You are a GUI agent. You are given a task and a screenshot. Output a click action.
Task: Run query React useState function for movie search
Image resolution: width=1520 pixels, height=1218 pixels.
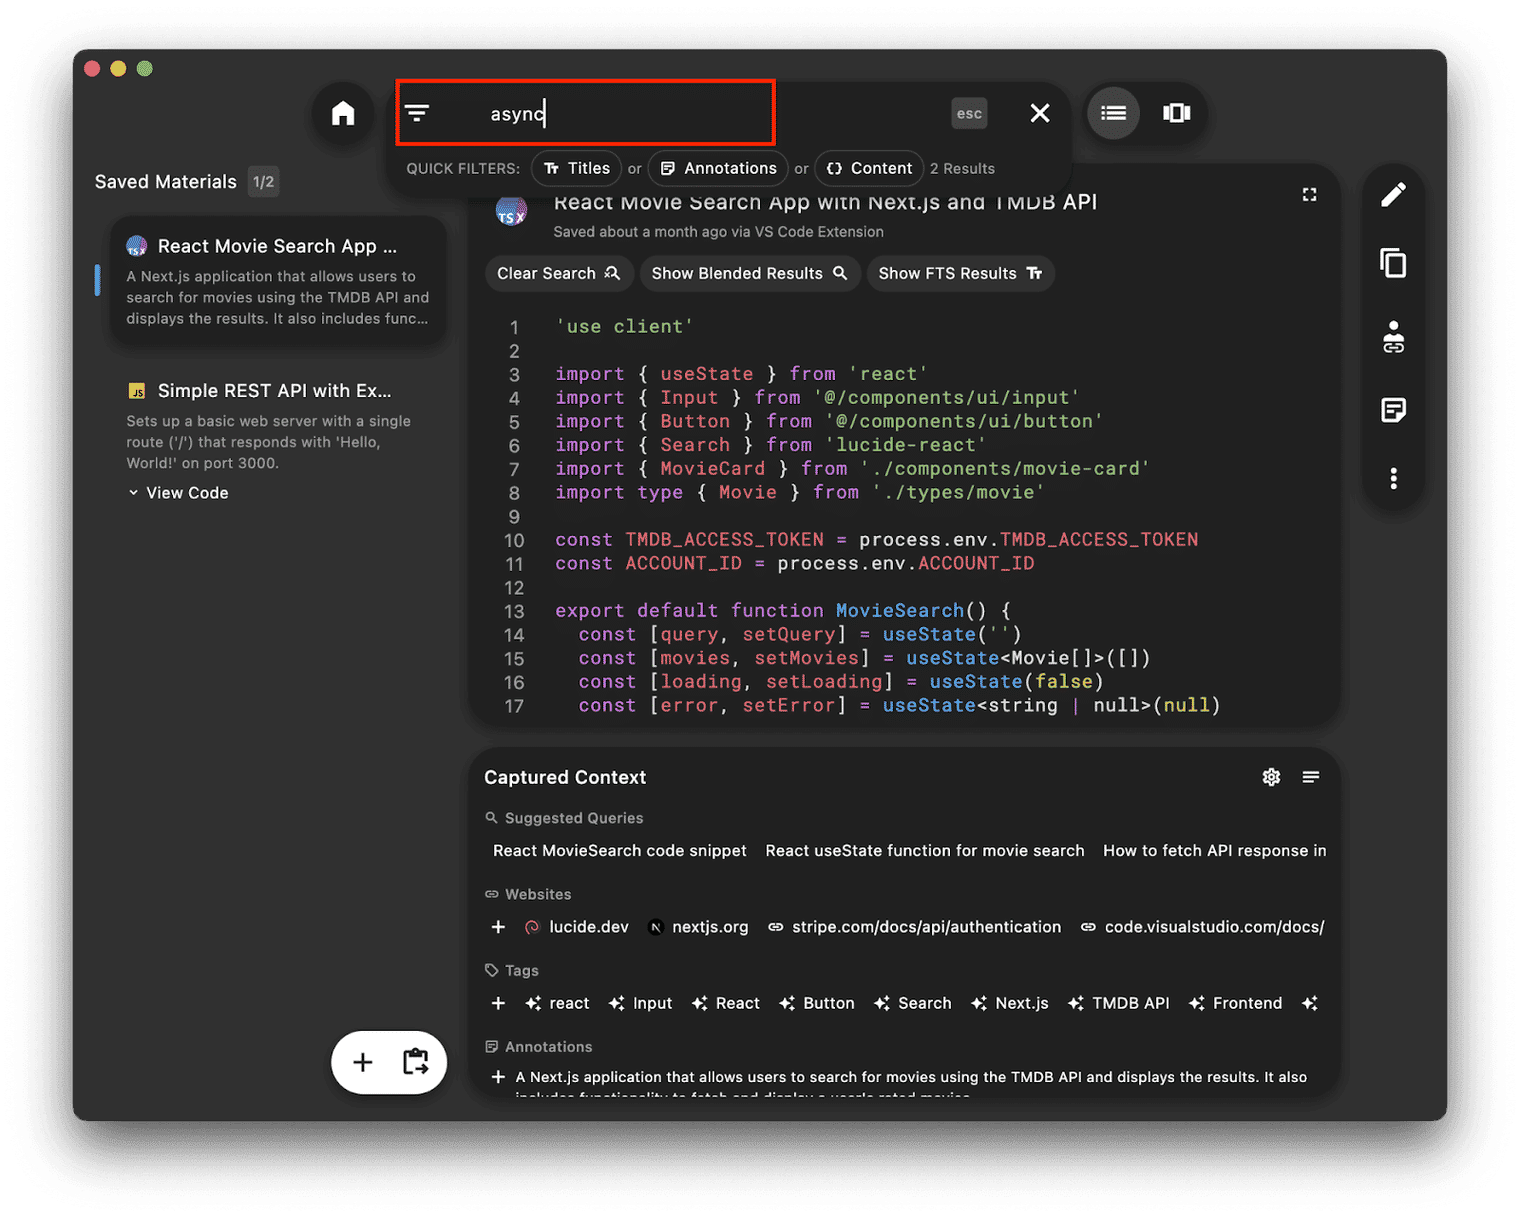(924, 850)
